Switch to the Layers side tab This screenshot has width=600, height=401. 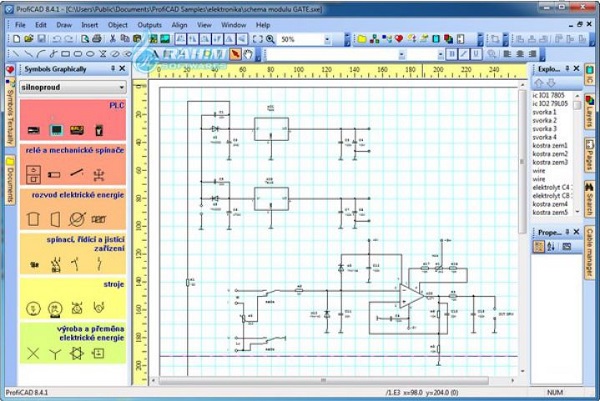(x=590, y=112)
